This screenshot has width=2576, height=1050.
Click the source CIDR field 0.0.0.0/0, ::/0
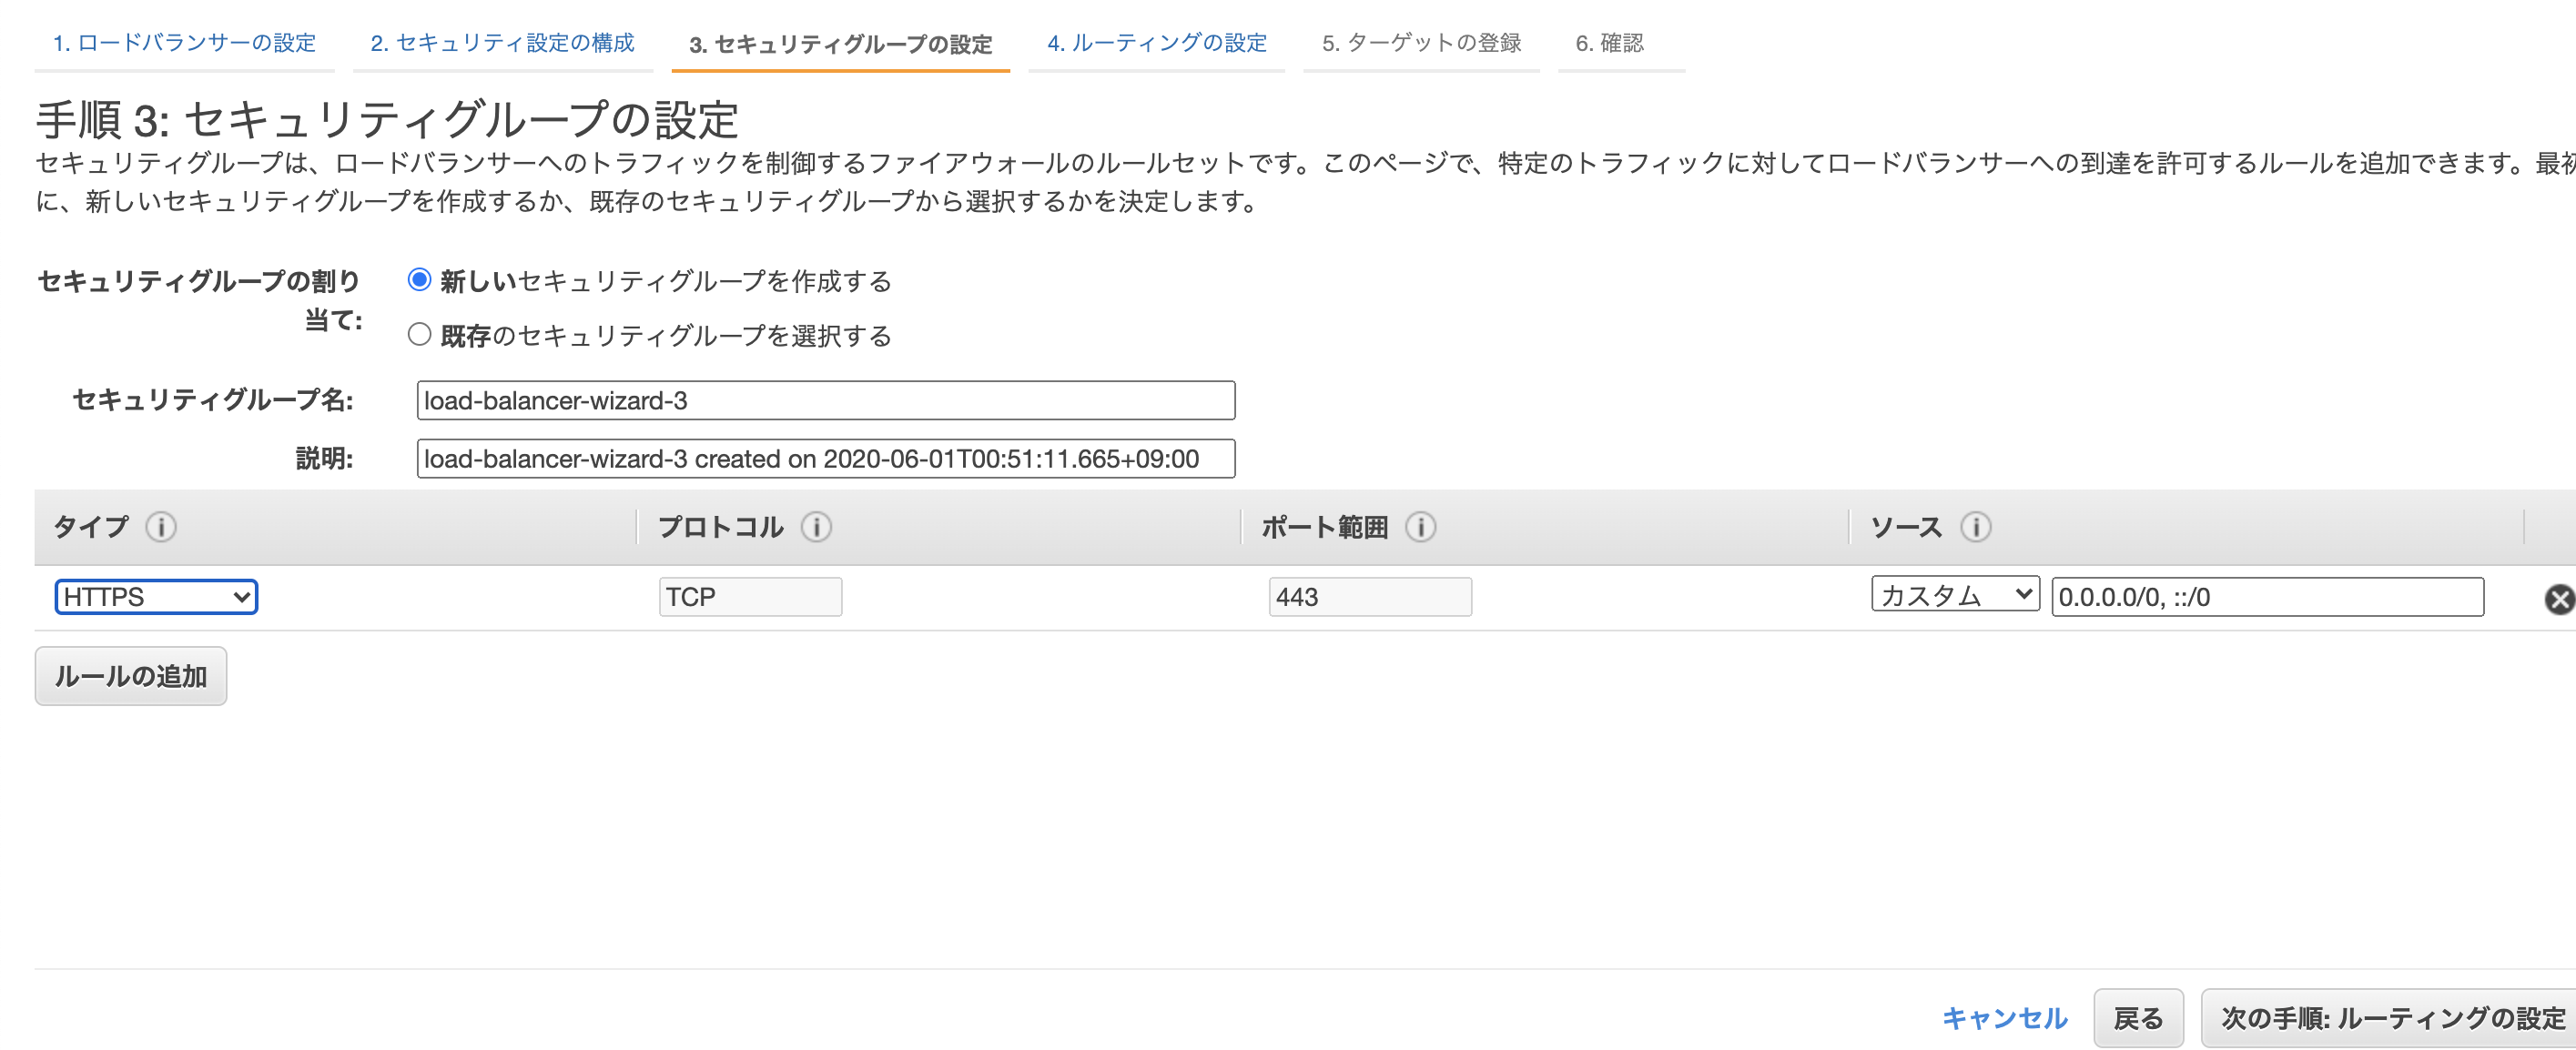(2267, 597)
